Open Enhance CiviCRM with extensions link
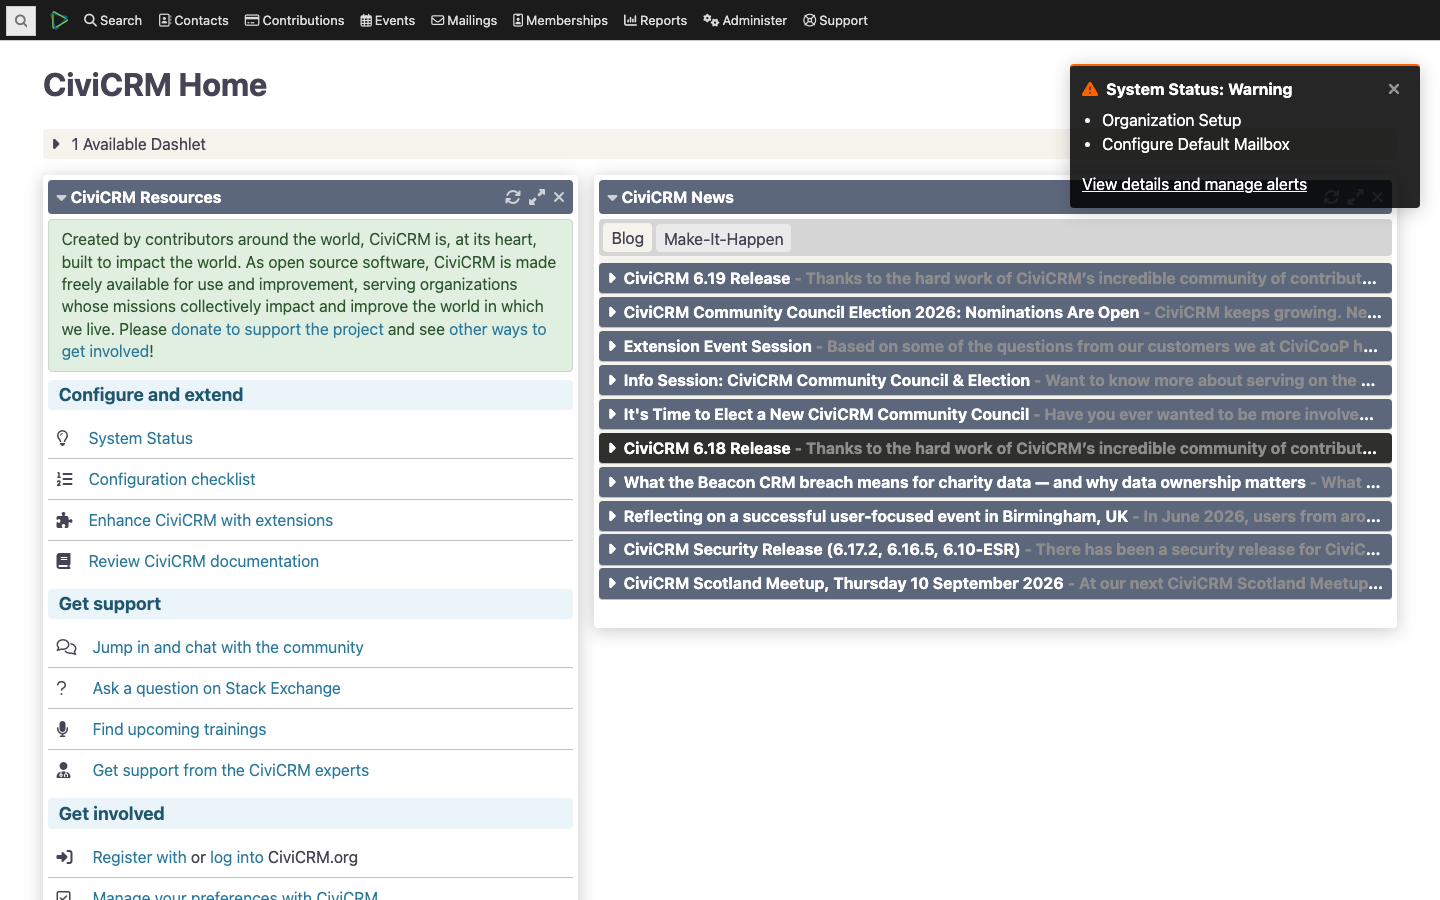1440x900 pixels. 211,520
